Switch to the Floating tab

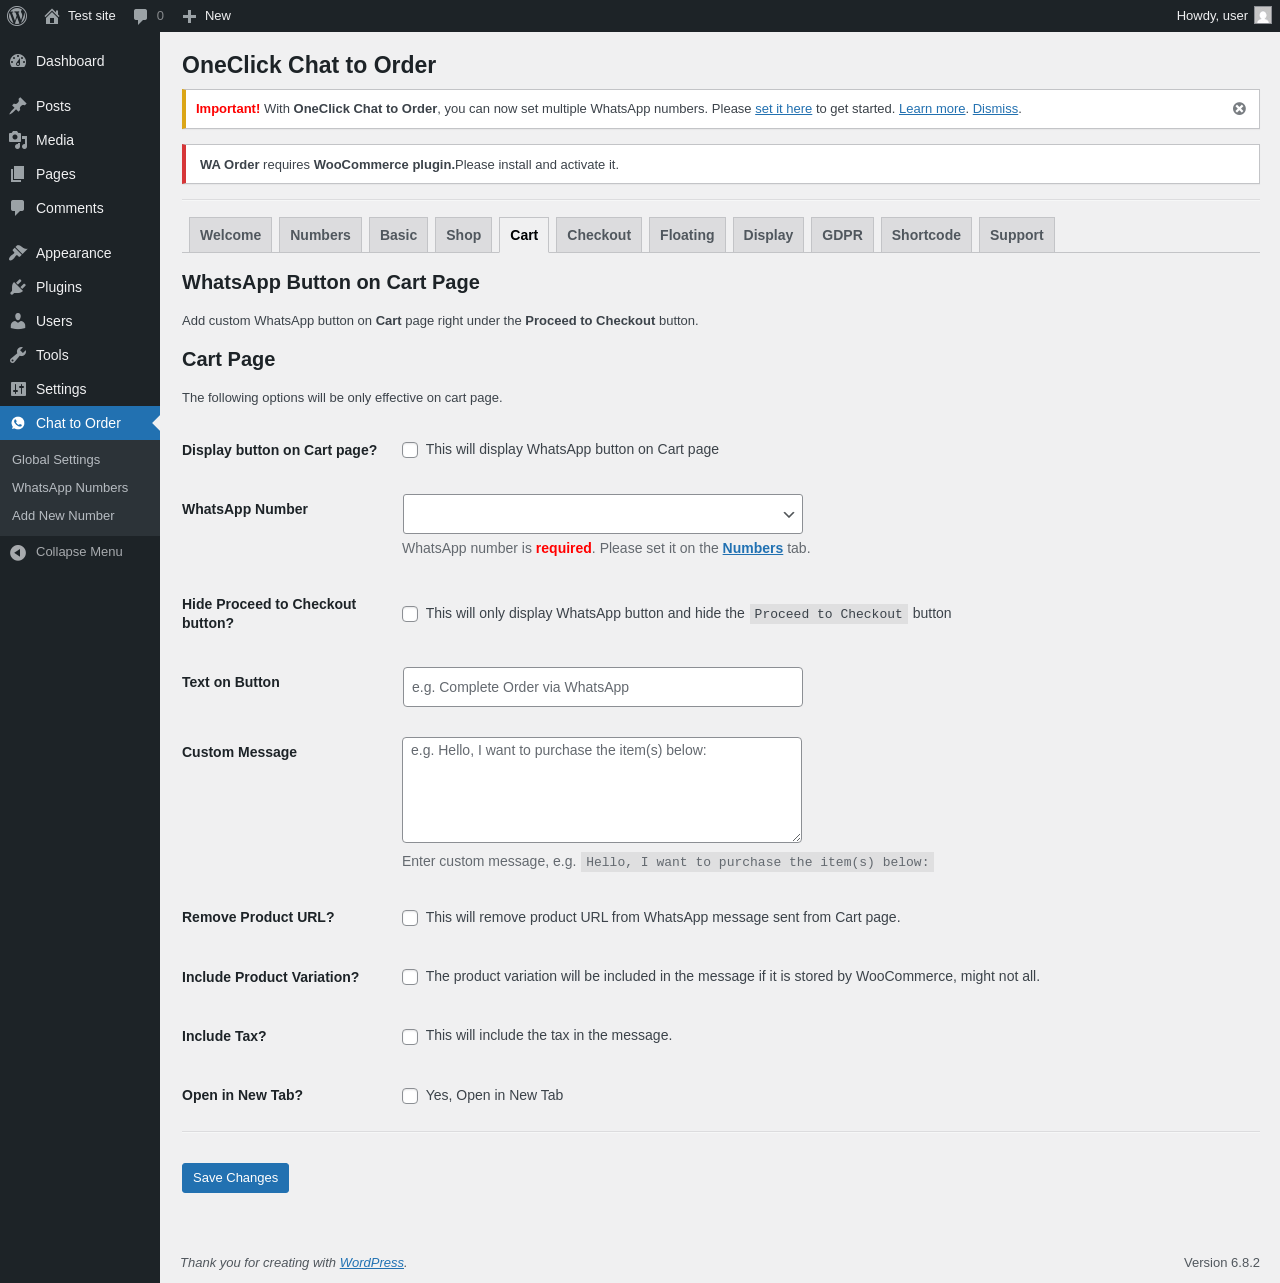coord(687,235)
